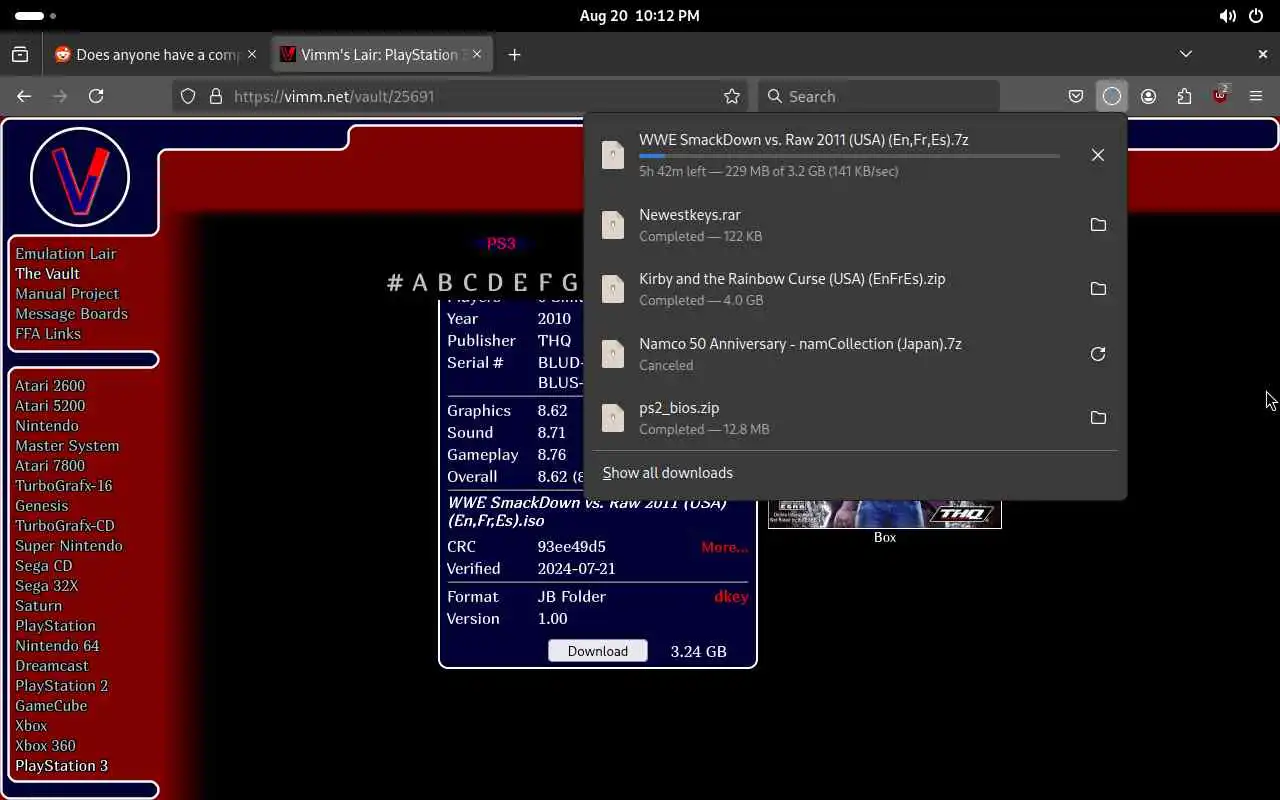
Task: Go back to previous page
Action: 24,96
